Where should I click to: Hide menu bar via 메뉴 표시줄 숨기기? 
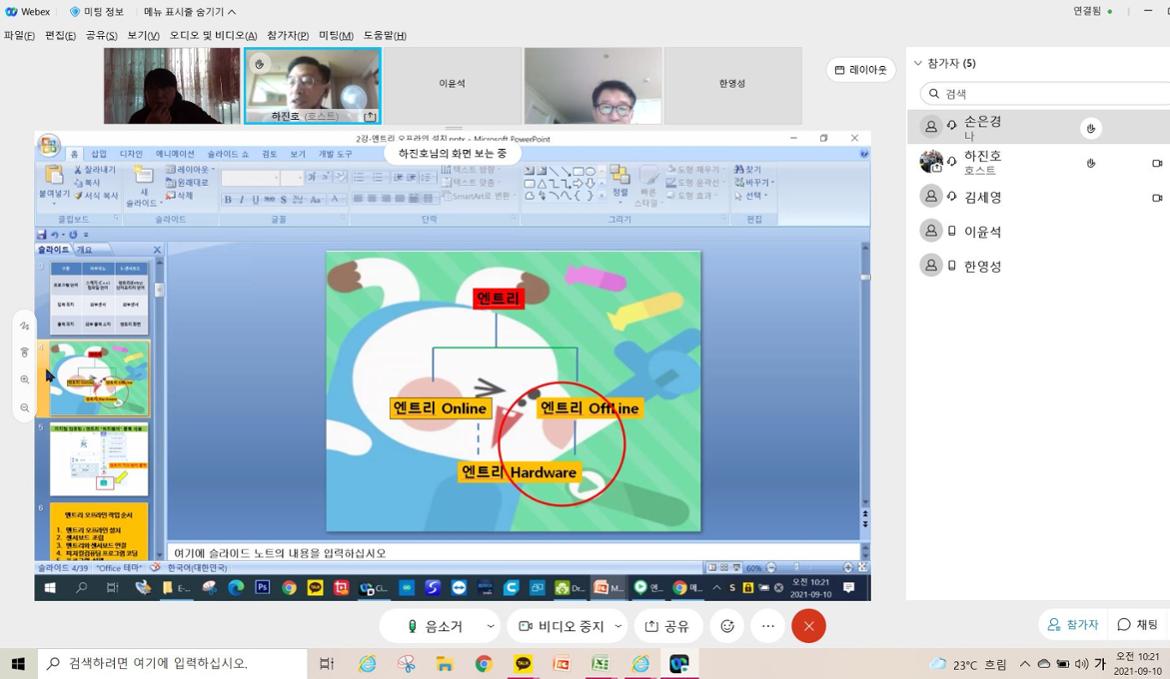190,12
